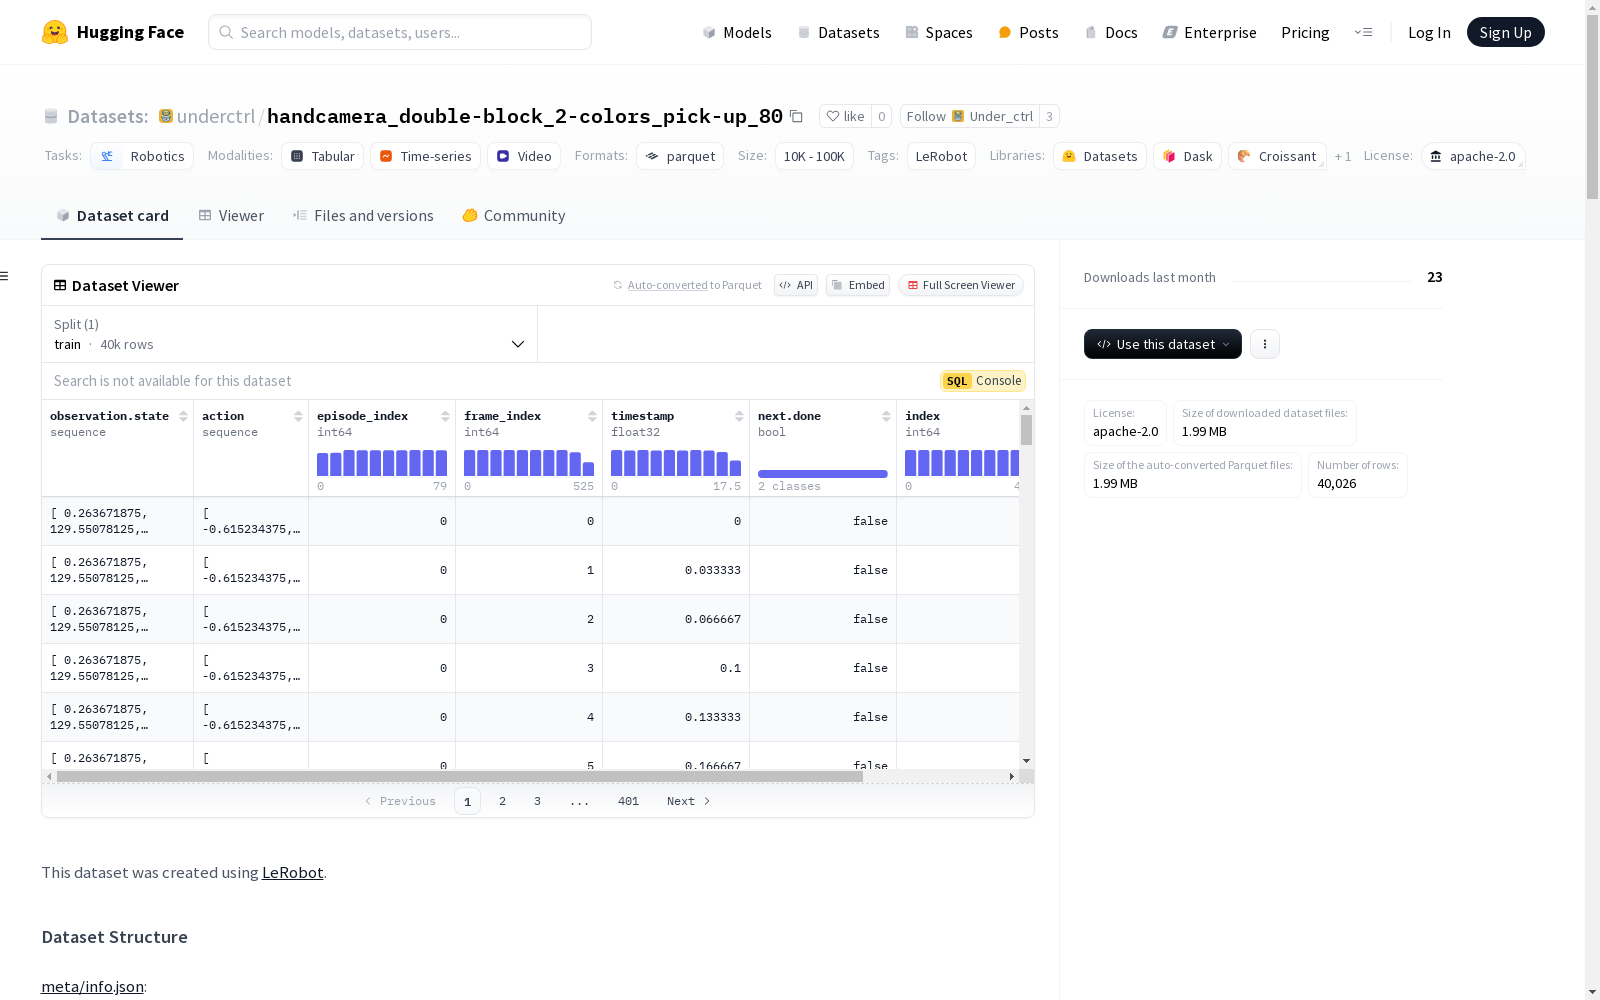
Task: Sort the action column
Action: click(x=298, y=416)
